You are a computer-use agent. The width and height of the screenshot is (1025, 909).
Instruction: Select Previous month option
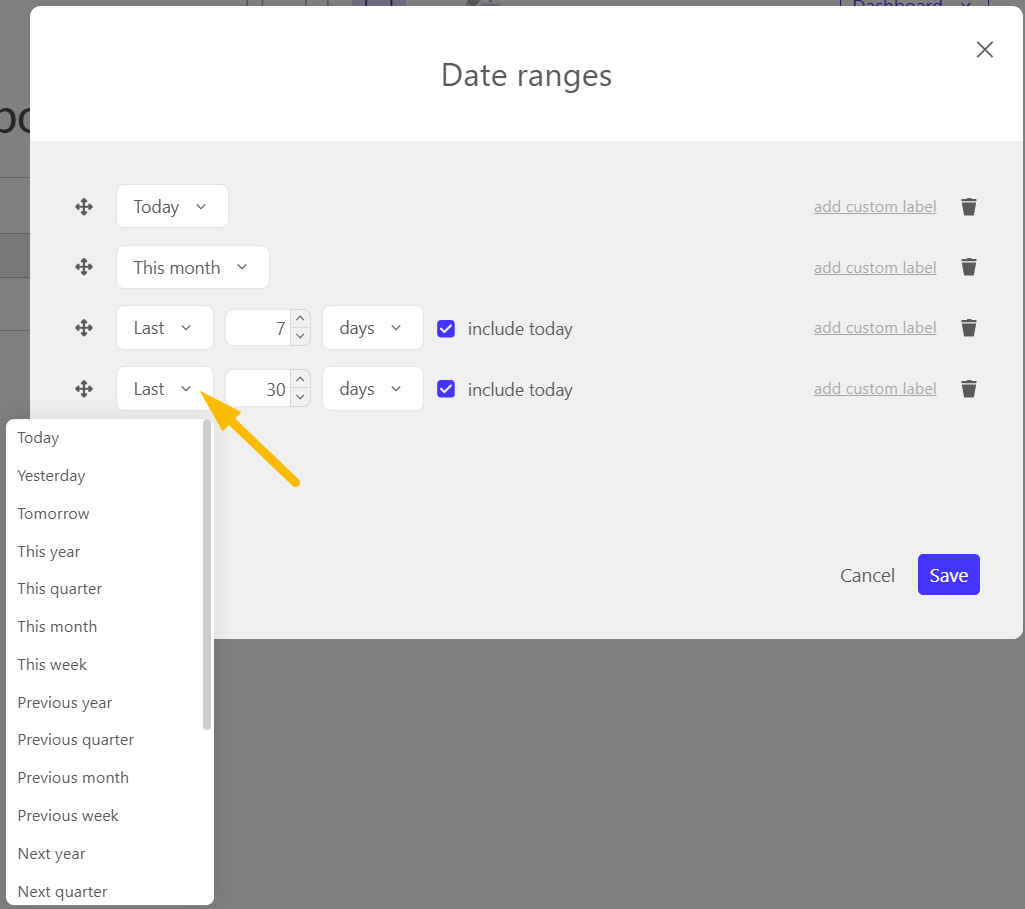105,778
